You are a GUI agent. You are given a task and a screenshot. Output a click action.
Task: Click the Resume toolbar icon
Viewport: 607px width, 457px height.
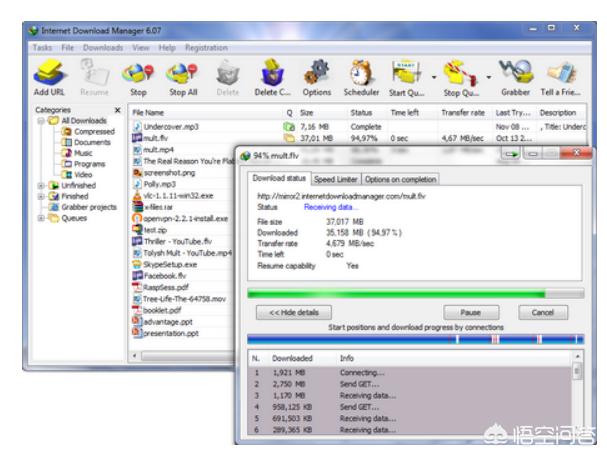(94, 78)
